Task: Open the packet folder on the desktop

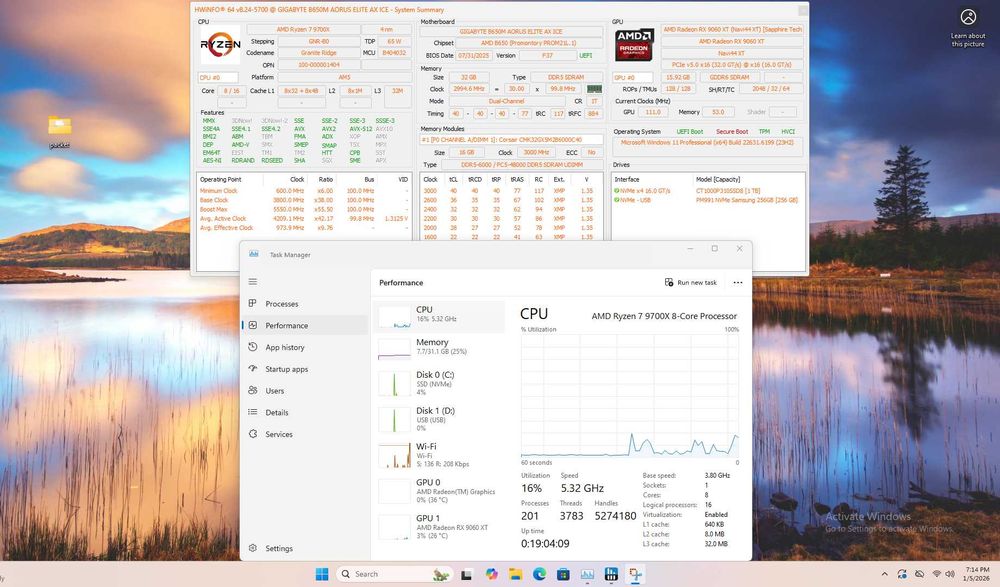Action: pyautogui.click(x=59, y=130)
